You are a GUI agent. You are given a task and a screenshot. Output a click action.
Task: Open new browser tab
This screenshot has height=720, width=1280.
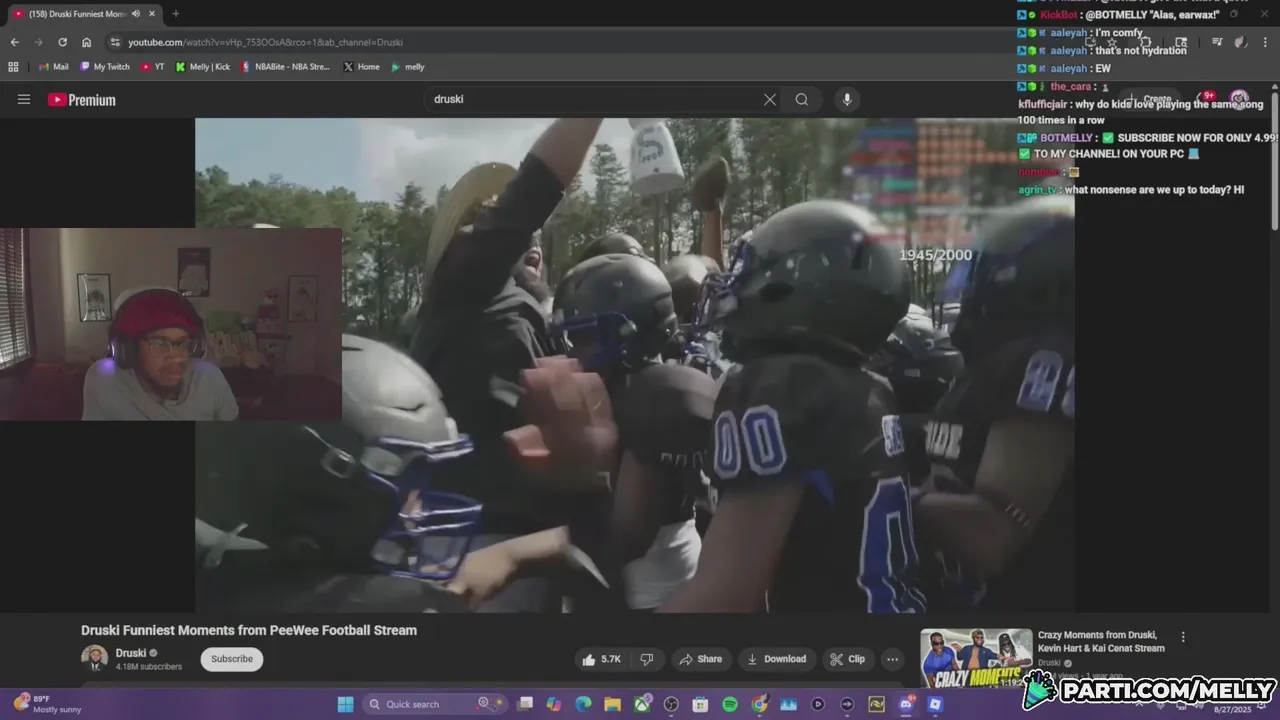coord(176,14)
